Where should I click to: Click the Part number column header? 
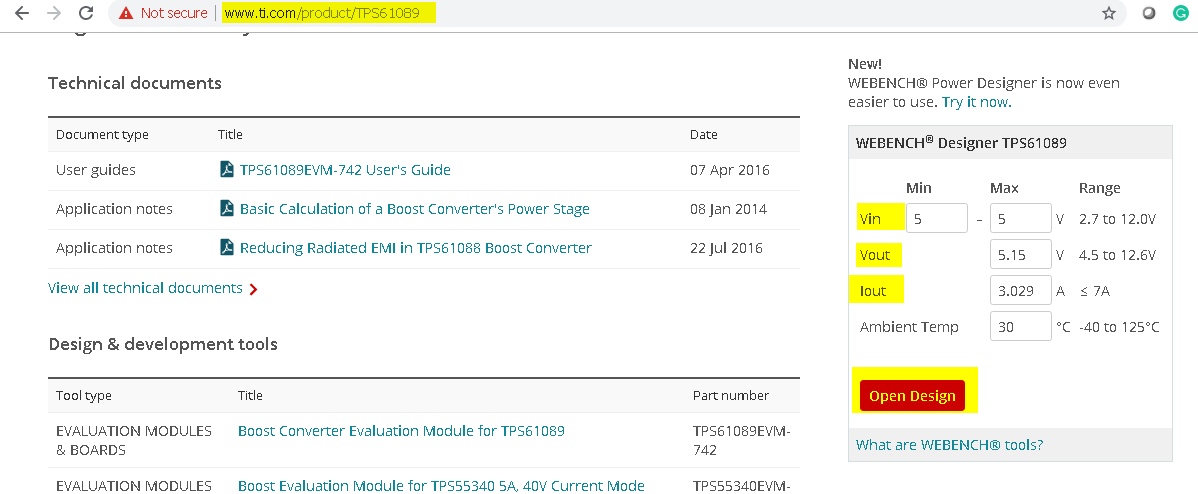[730, 396]
